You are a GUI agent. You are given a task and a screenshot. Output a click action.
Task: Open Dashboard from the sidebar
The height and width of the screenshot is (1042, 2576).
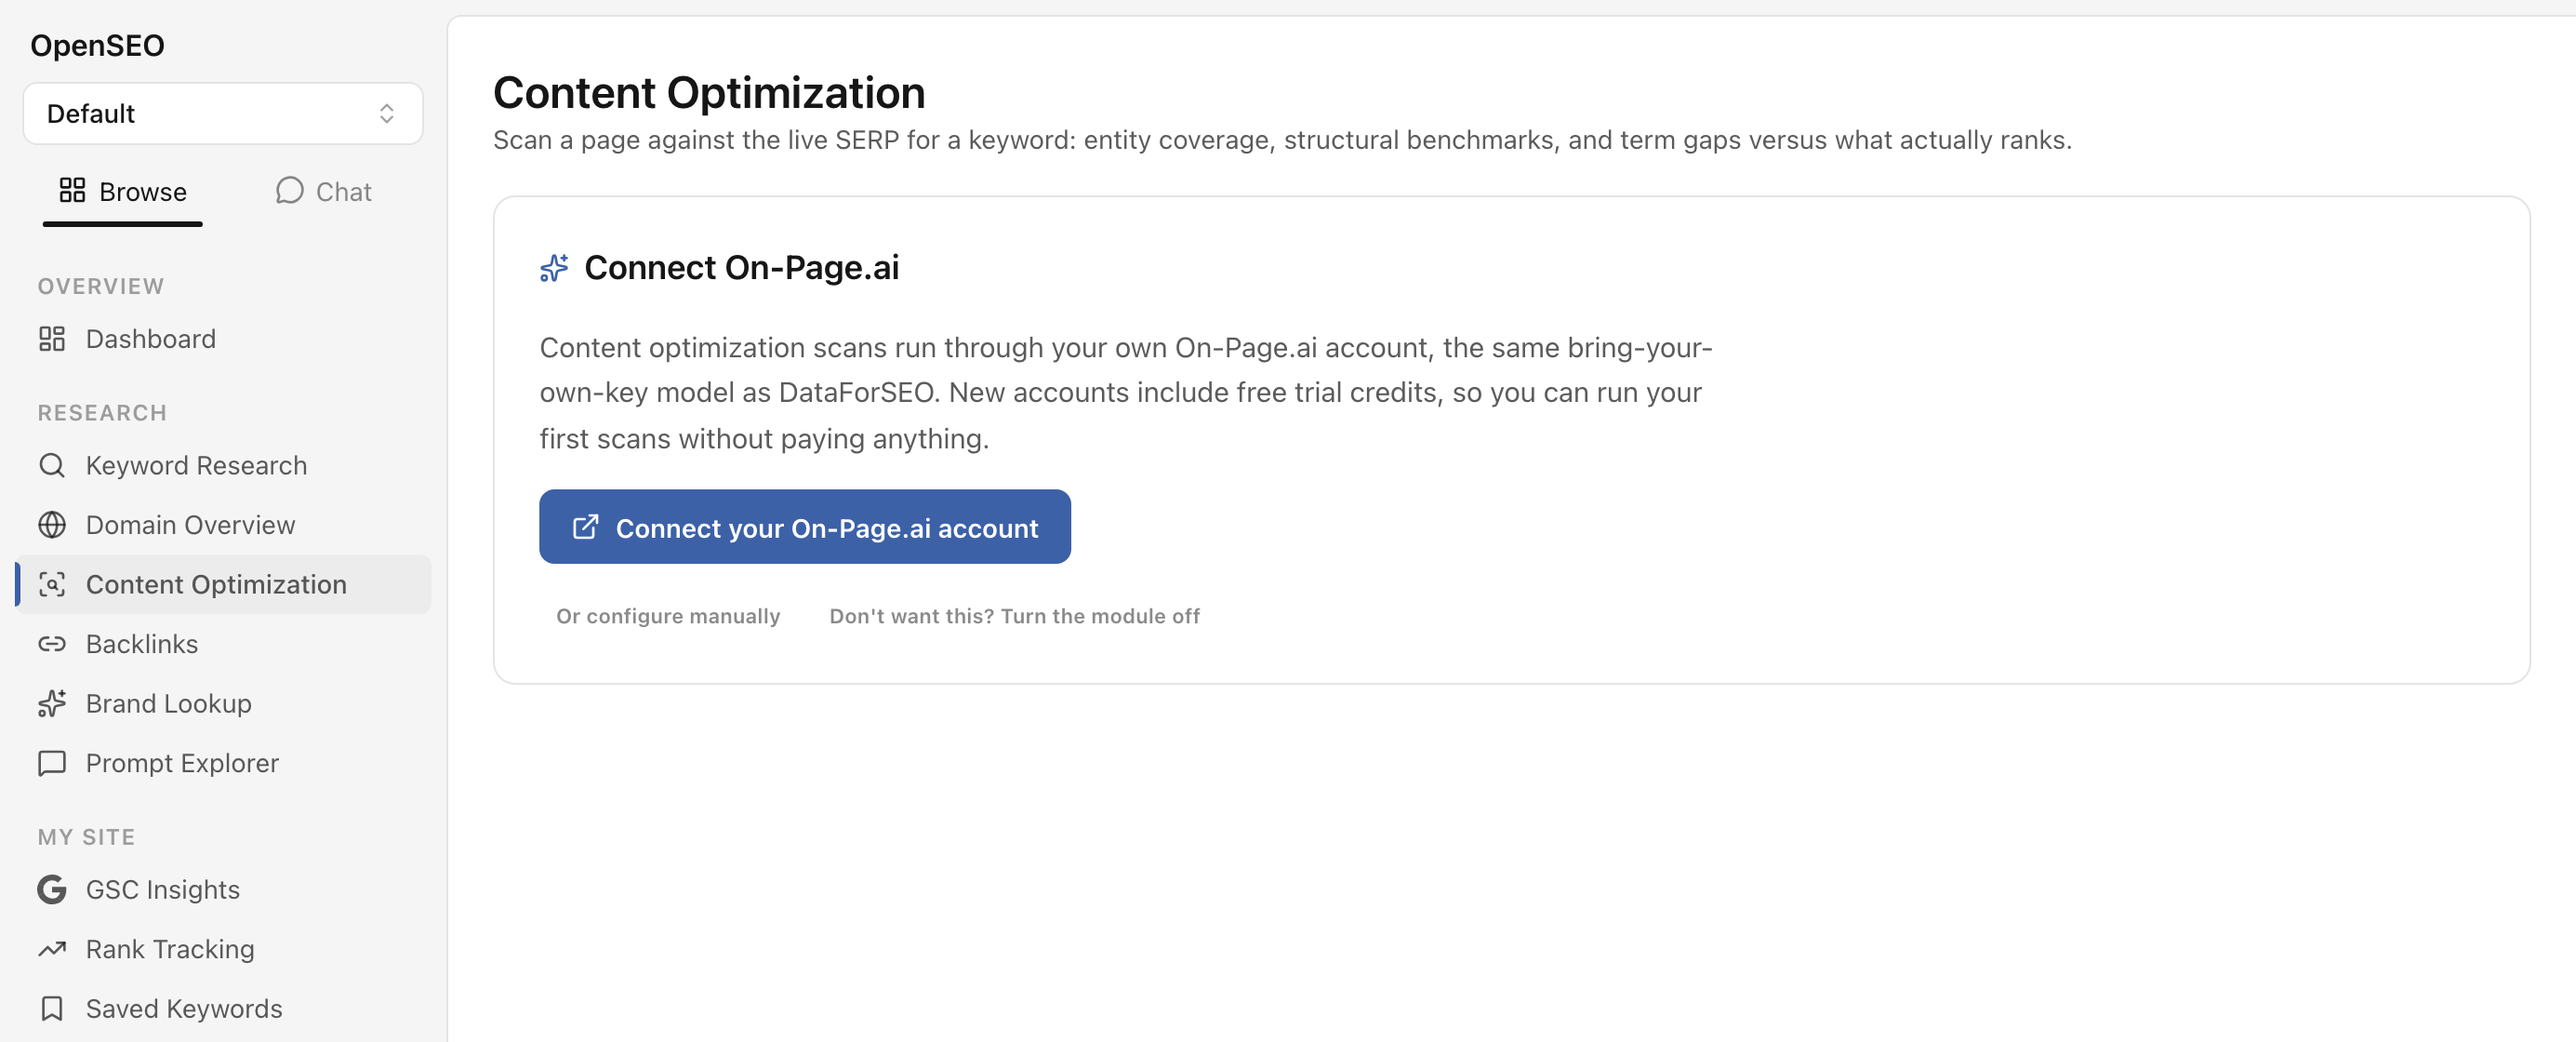pyautogui.click(x=225, y=339)
